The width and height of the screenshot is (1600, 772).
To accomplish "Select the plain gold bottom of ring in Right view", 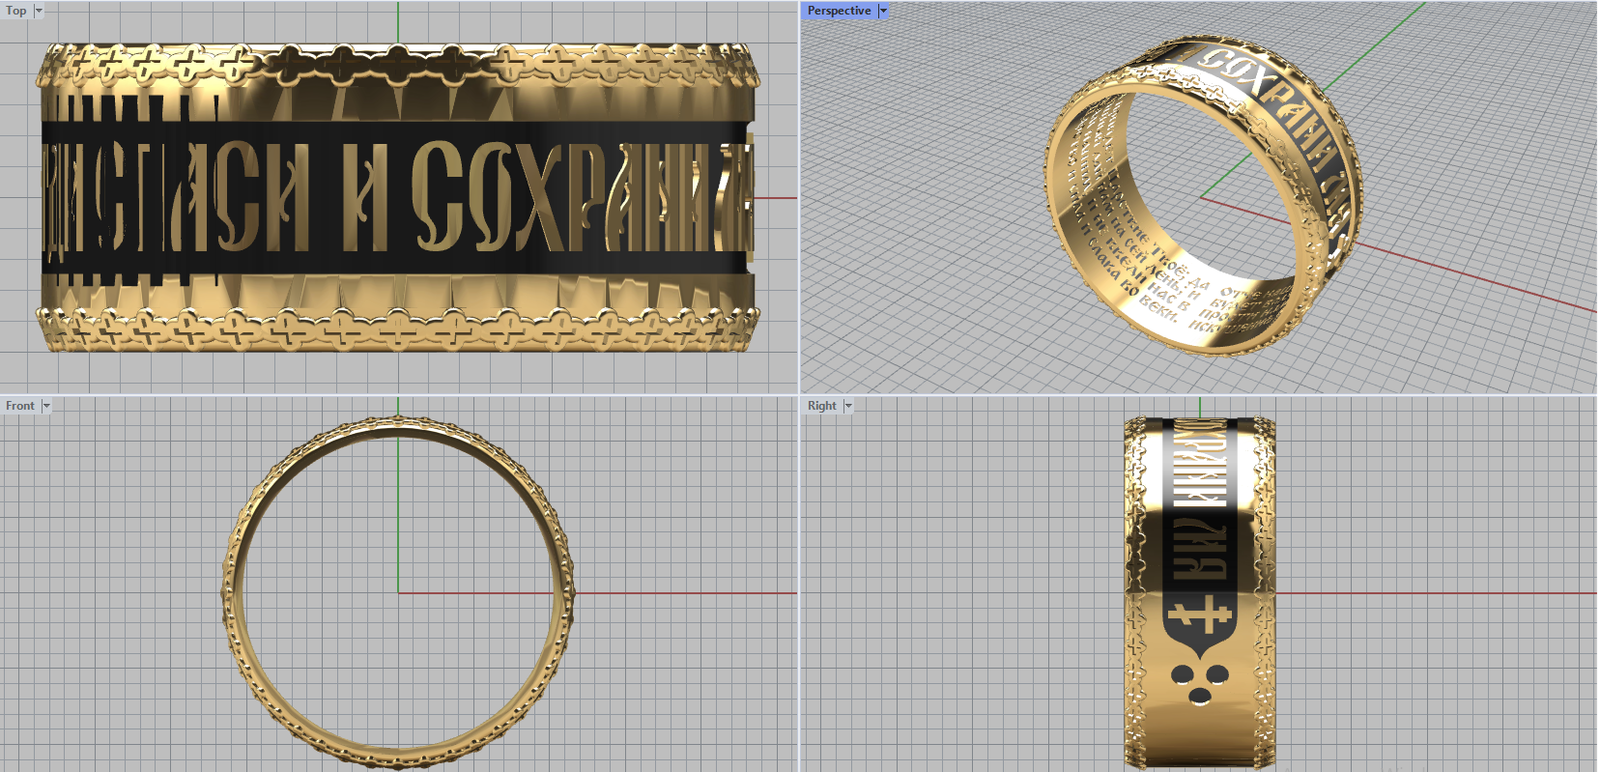I will click(1200, 735).
